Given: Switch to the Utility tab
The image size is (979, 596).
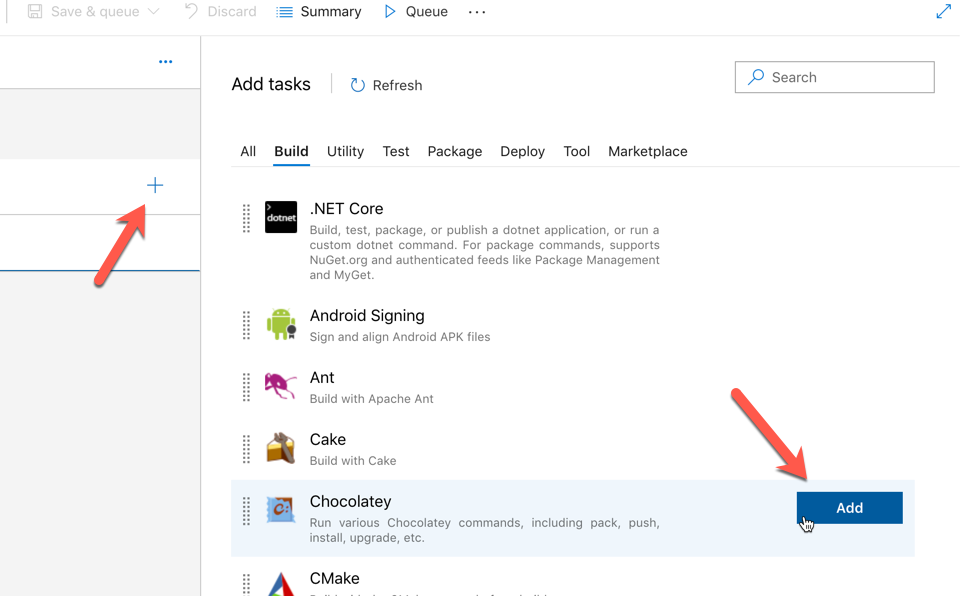Looking at the screenshot, I should click(345, 151).
